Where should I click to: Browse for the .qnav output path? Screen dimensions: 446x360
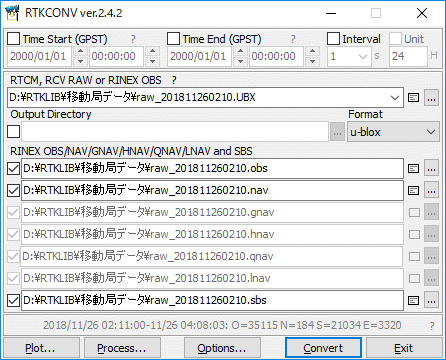click(431, 256)
